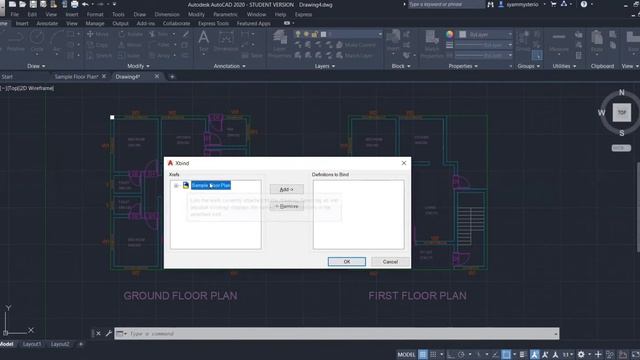Switch to the Annotate ribbon tab
The width and height of the screenshot is (640, 360).
pyautogui.click(x=47, y=24)
